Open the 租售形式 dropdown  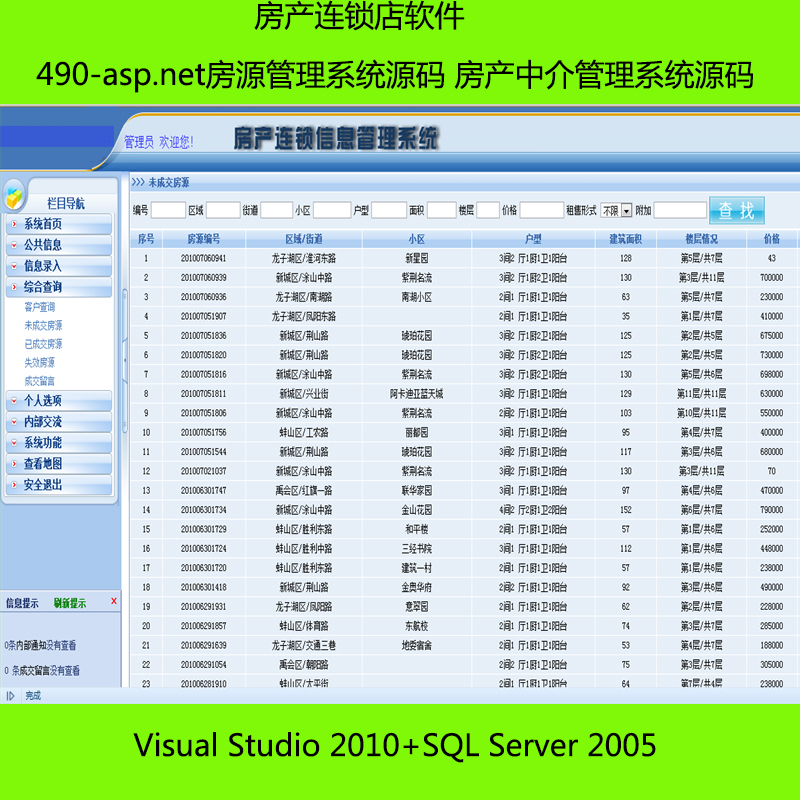616,210
